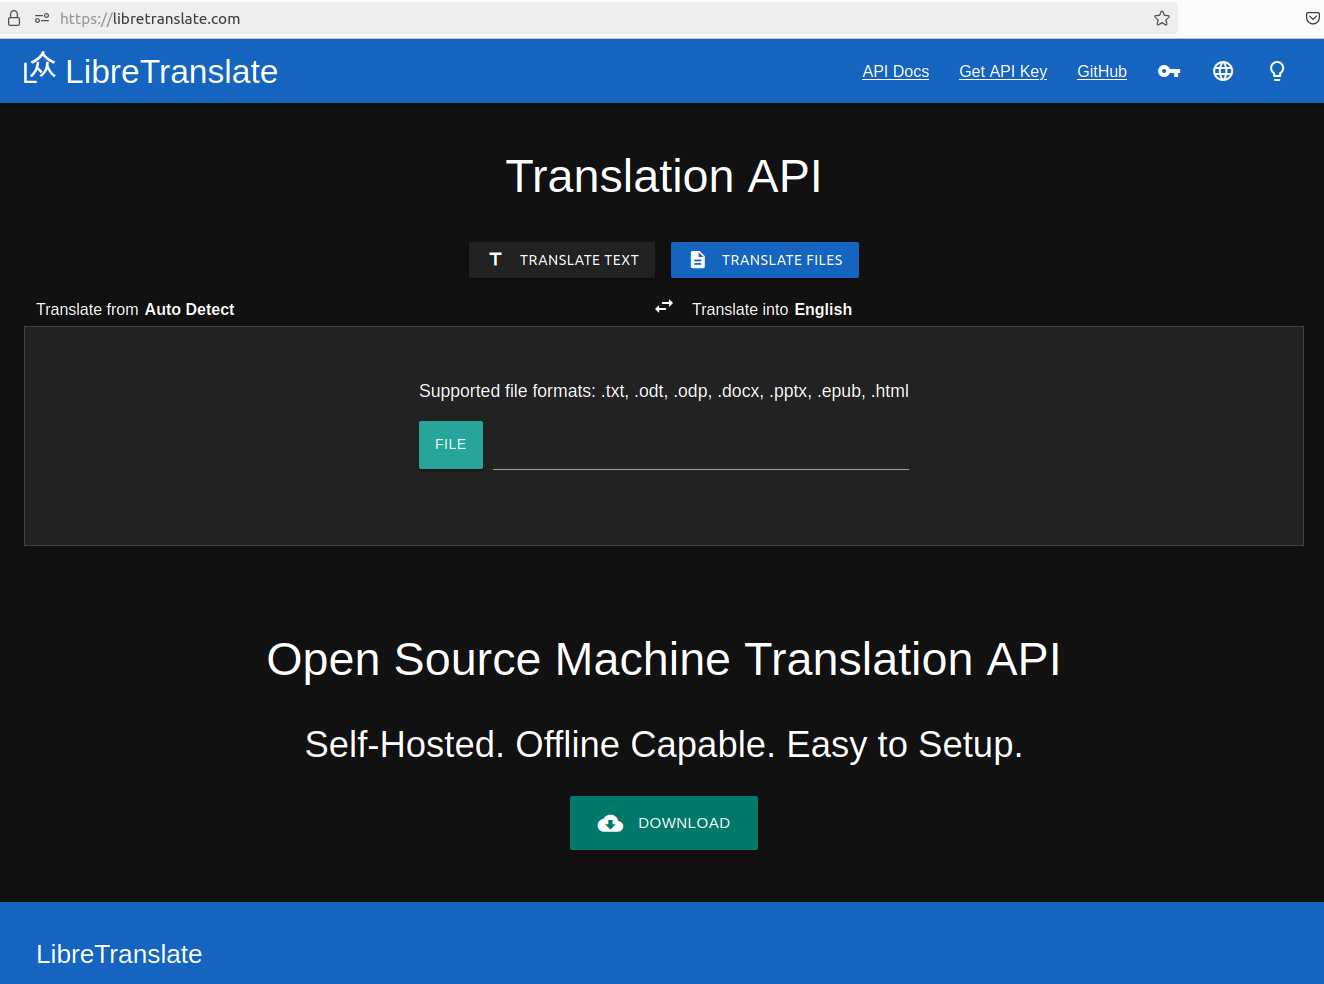Click the site permissions icon in the address bar
Screen dimensions: 1324x984
[x=42, y=18]
